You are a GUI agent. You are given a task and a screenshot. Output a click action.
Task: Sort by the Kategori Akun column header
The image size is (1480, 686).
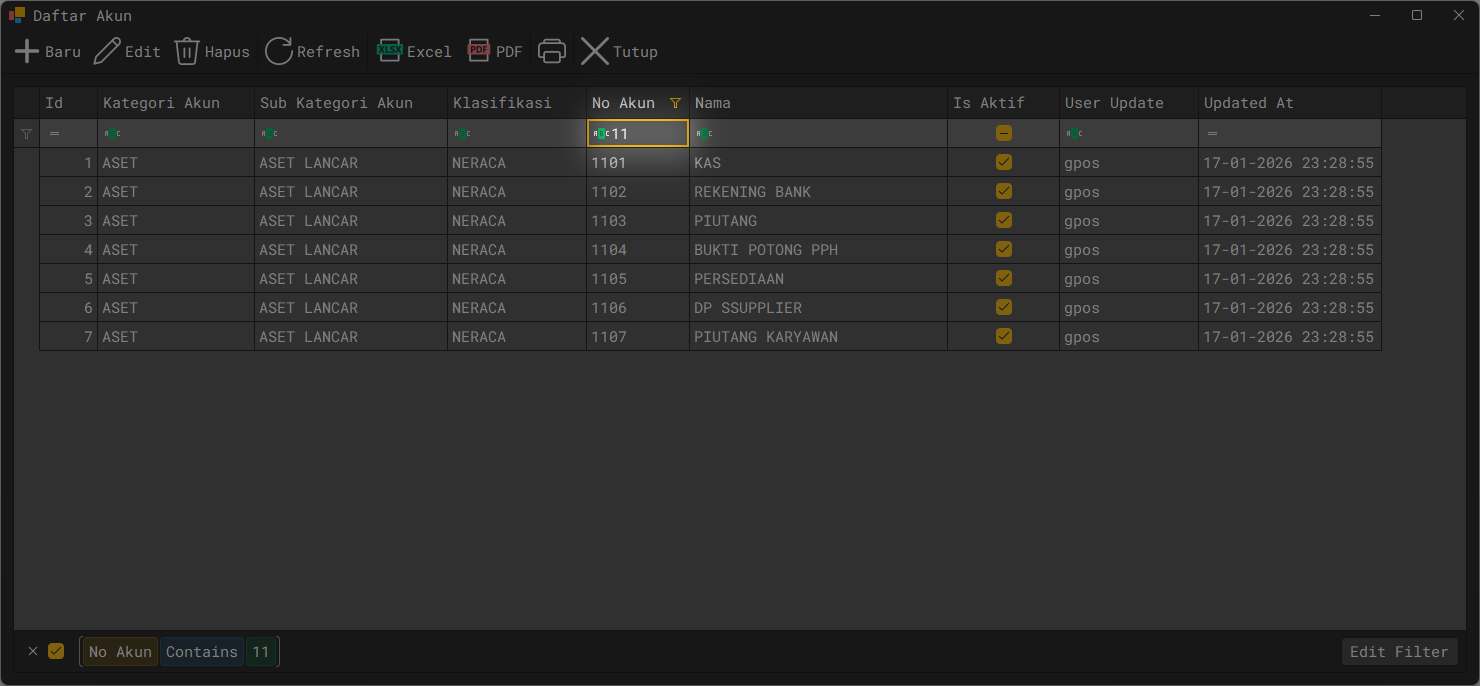click(x=161, y=103)
